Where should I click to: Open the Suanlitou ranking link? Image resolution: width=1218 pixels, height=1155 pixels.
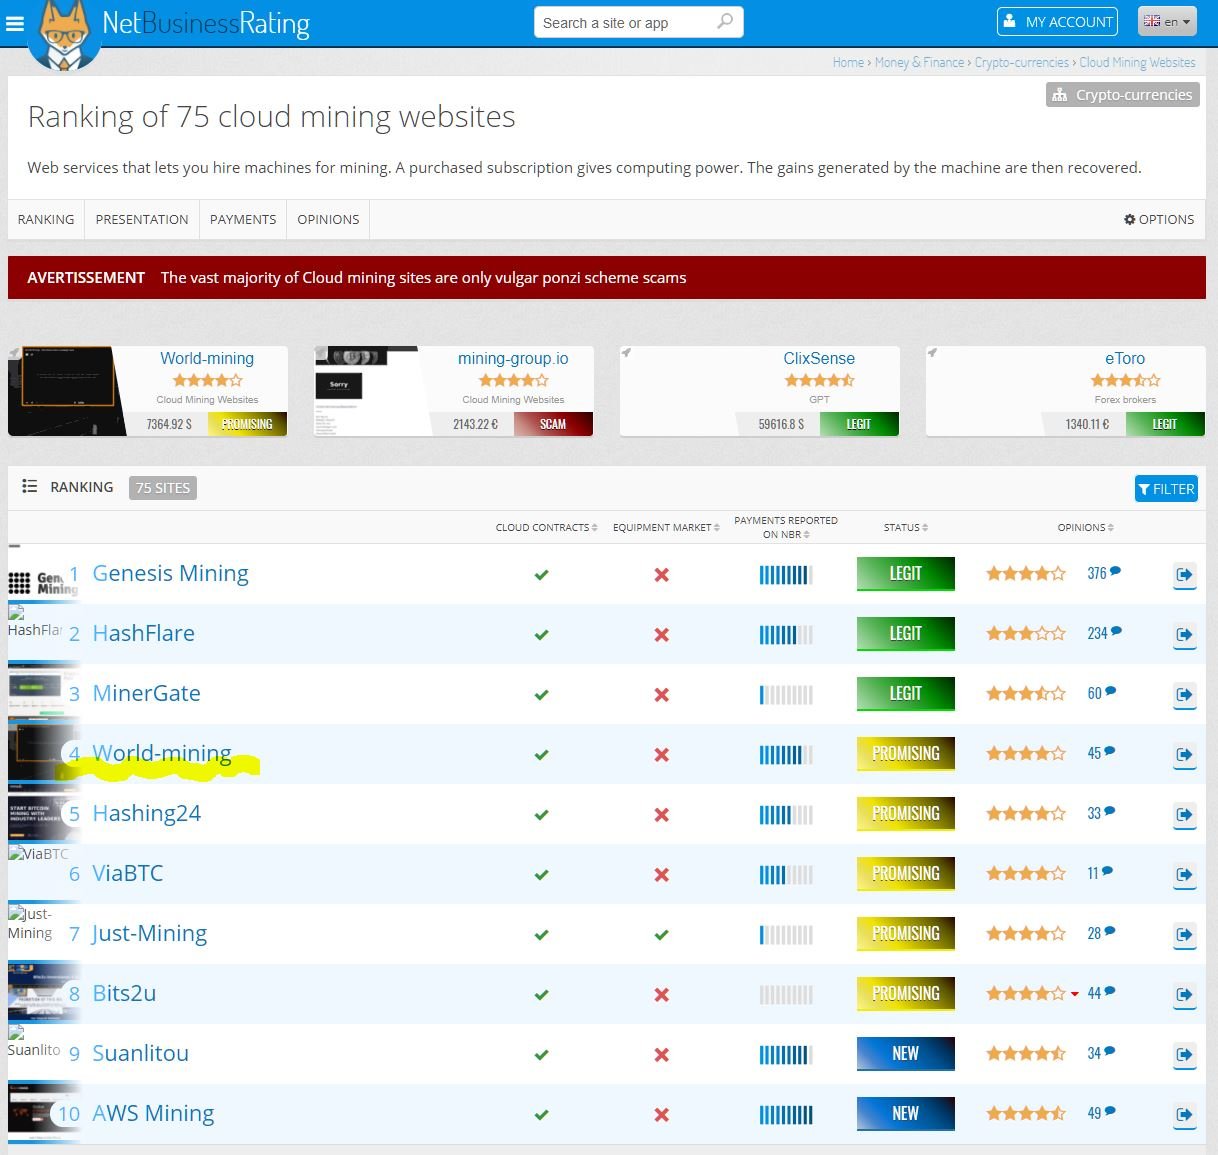click(x=140, y=1053)
